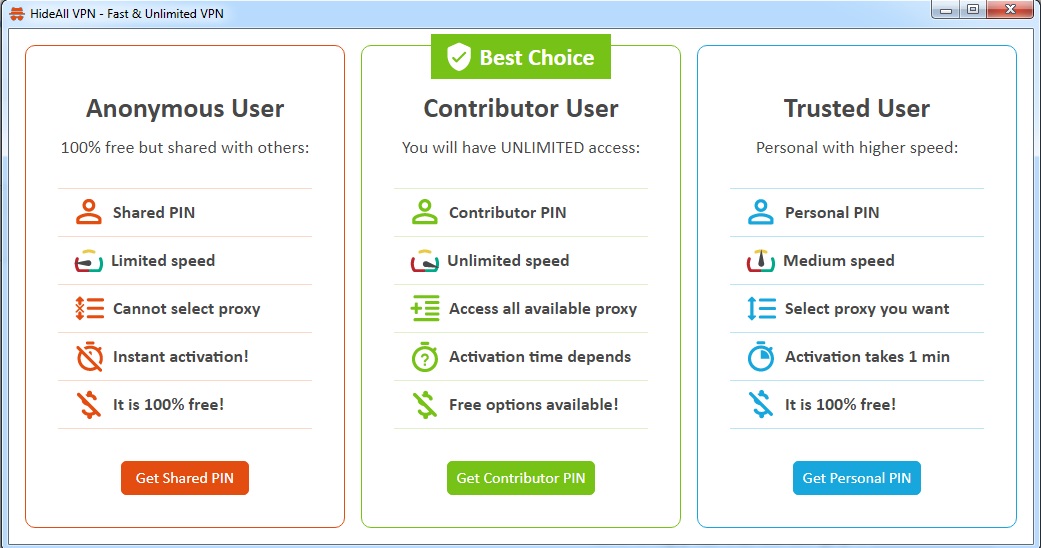1041x548 pixels.
Task: Click the Cannot select proxy list icon
Action: pos(90,308)
